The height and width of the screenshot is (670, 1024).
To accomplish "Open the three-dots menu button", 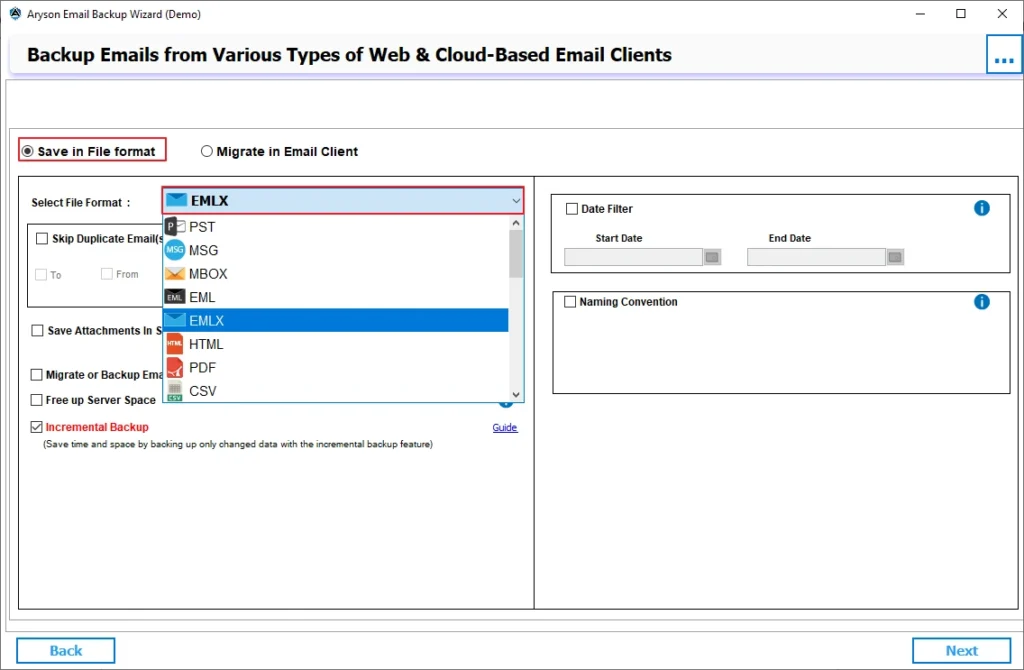I will [1004, 55].
